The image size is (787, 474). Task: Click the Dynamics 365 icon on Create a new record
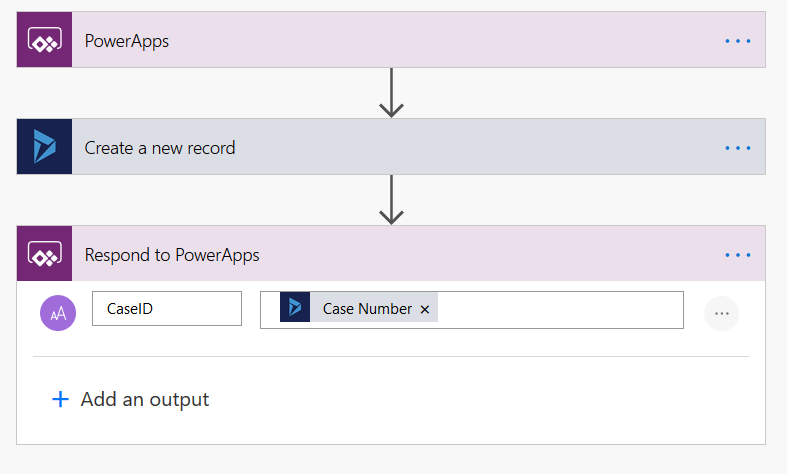click(x=45, y=147)
